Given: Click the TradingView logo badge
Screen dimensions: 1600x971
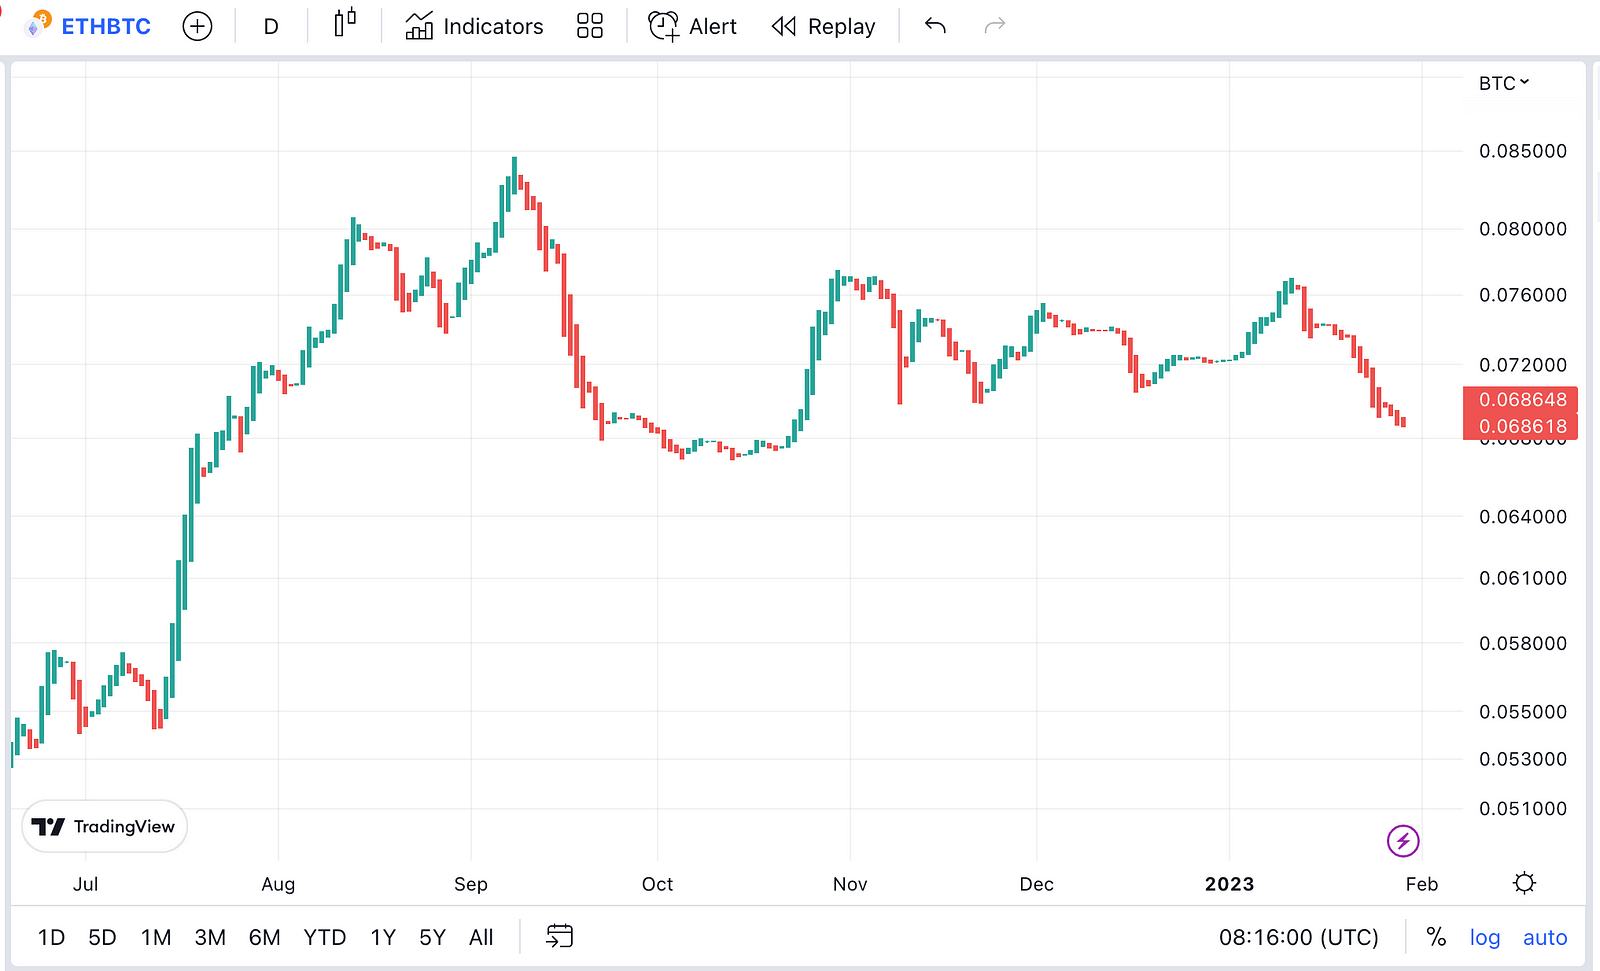Looking at the screenshot, I should tap(104, 826).
